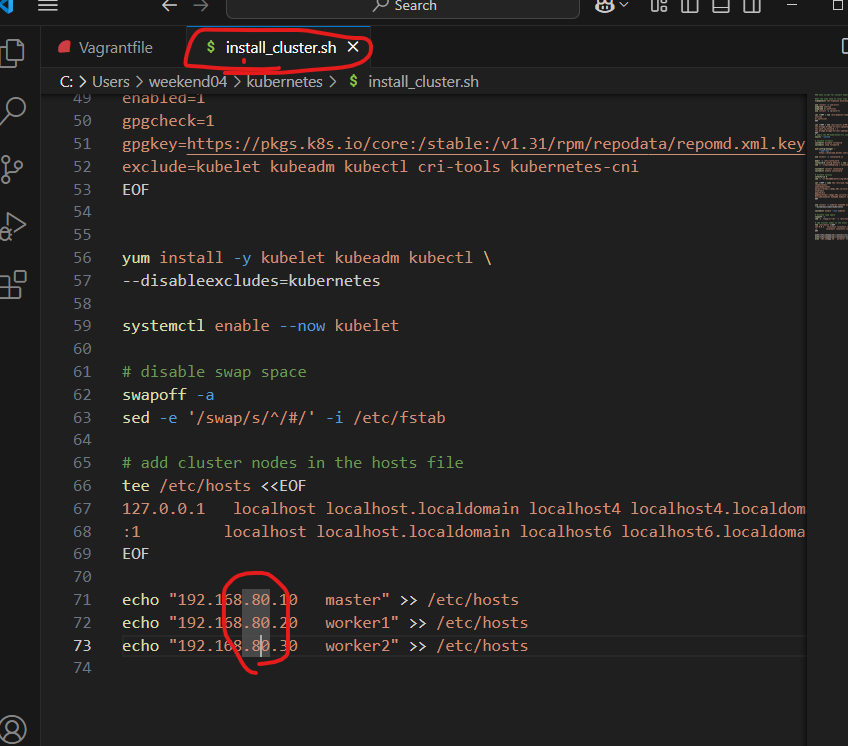This screenshot has height=746, width=848.
Task: Close the install_cluster.sh tab
Action: 353,47
